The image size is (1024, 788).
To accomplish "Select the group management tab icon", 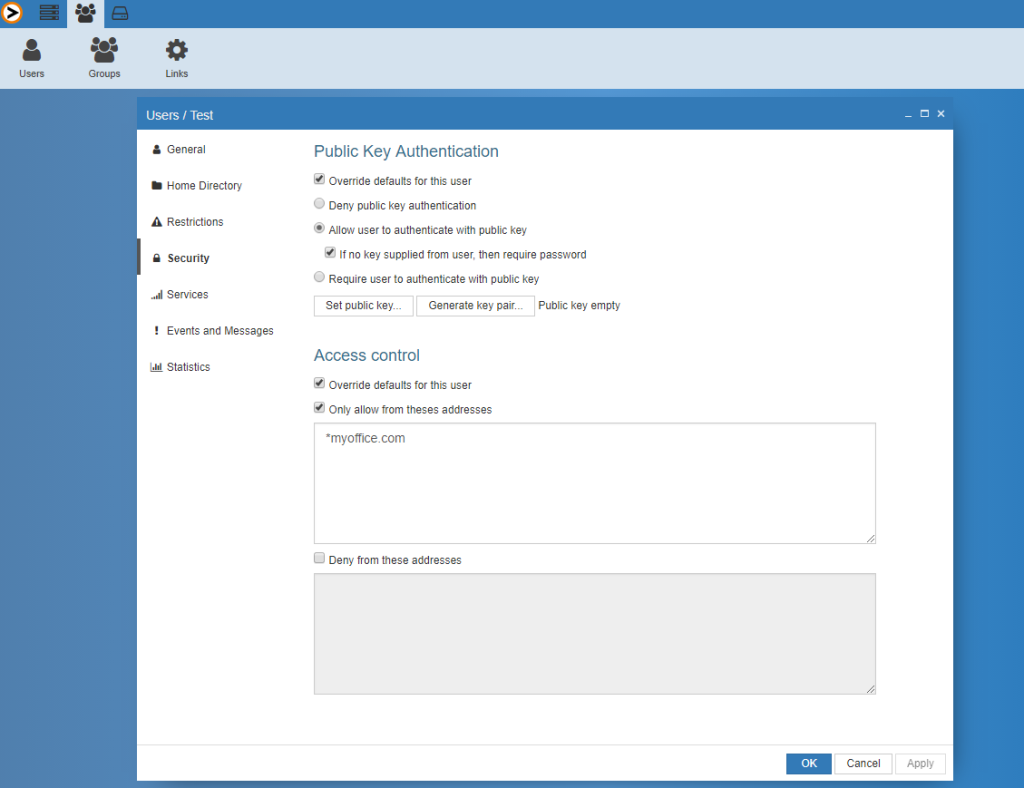I will click(x=84, y=13).
